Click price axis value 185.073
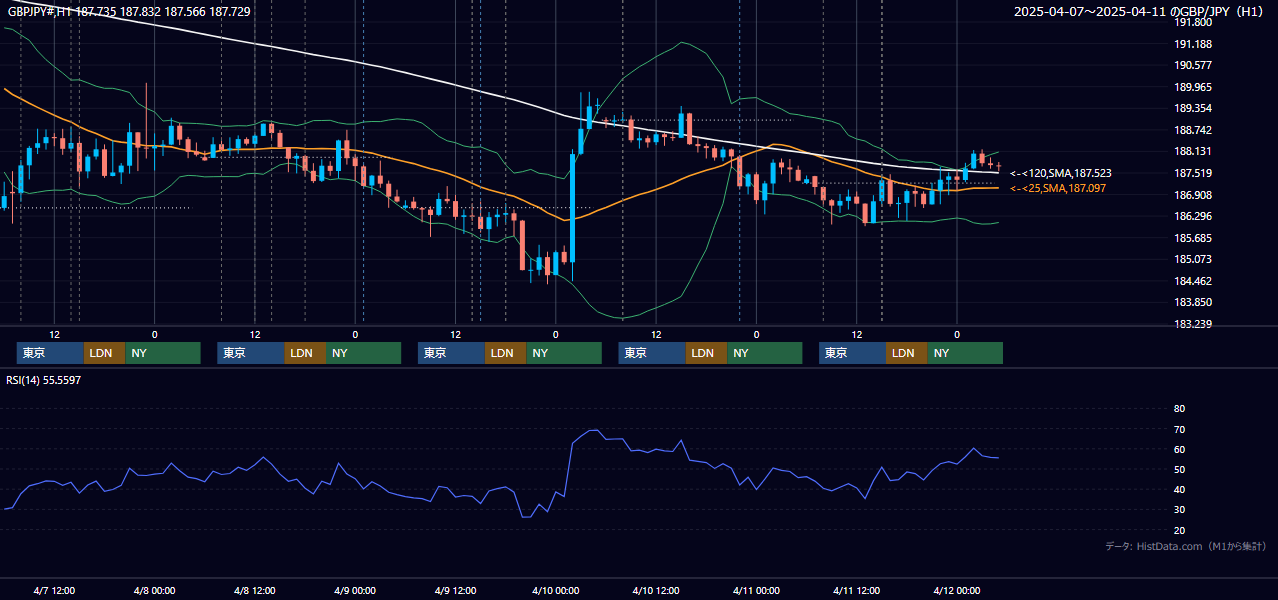1278x600 pixels. click(1193, 259)
